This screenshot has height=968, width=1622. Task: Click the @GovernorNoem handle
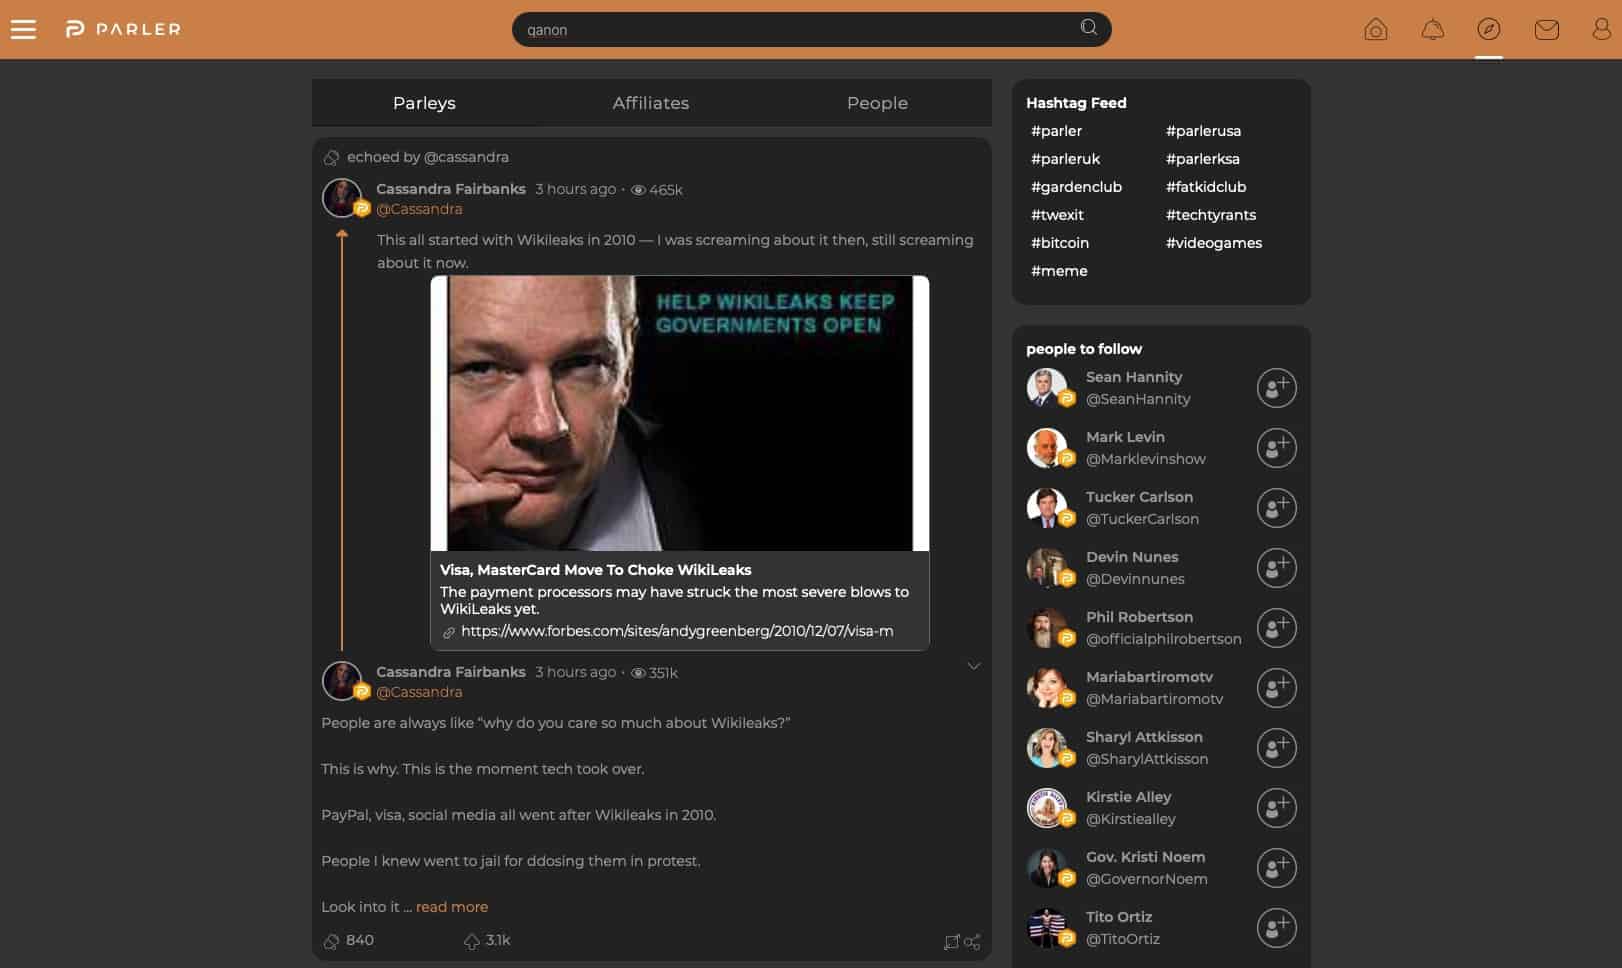click(x=1146, y=879)
